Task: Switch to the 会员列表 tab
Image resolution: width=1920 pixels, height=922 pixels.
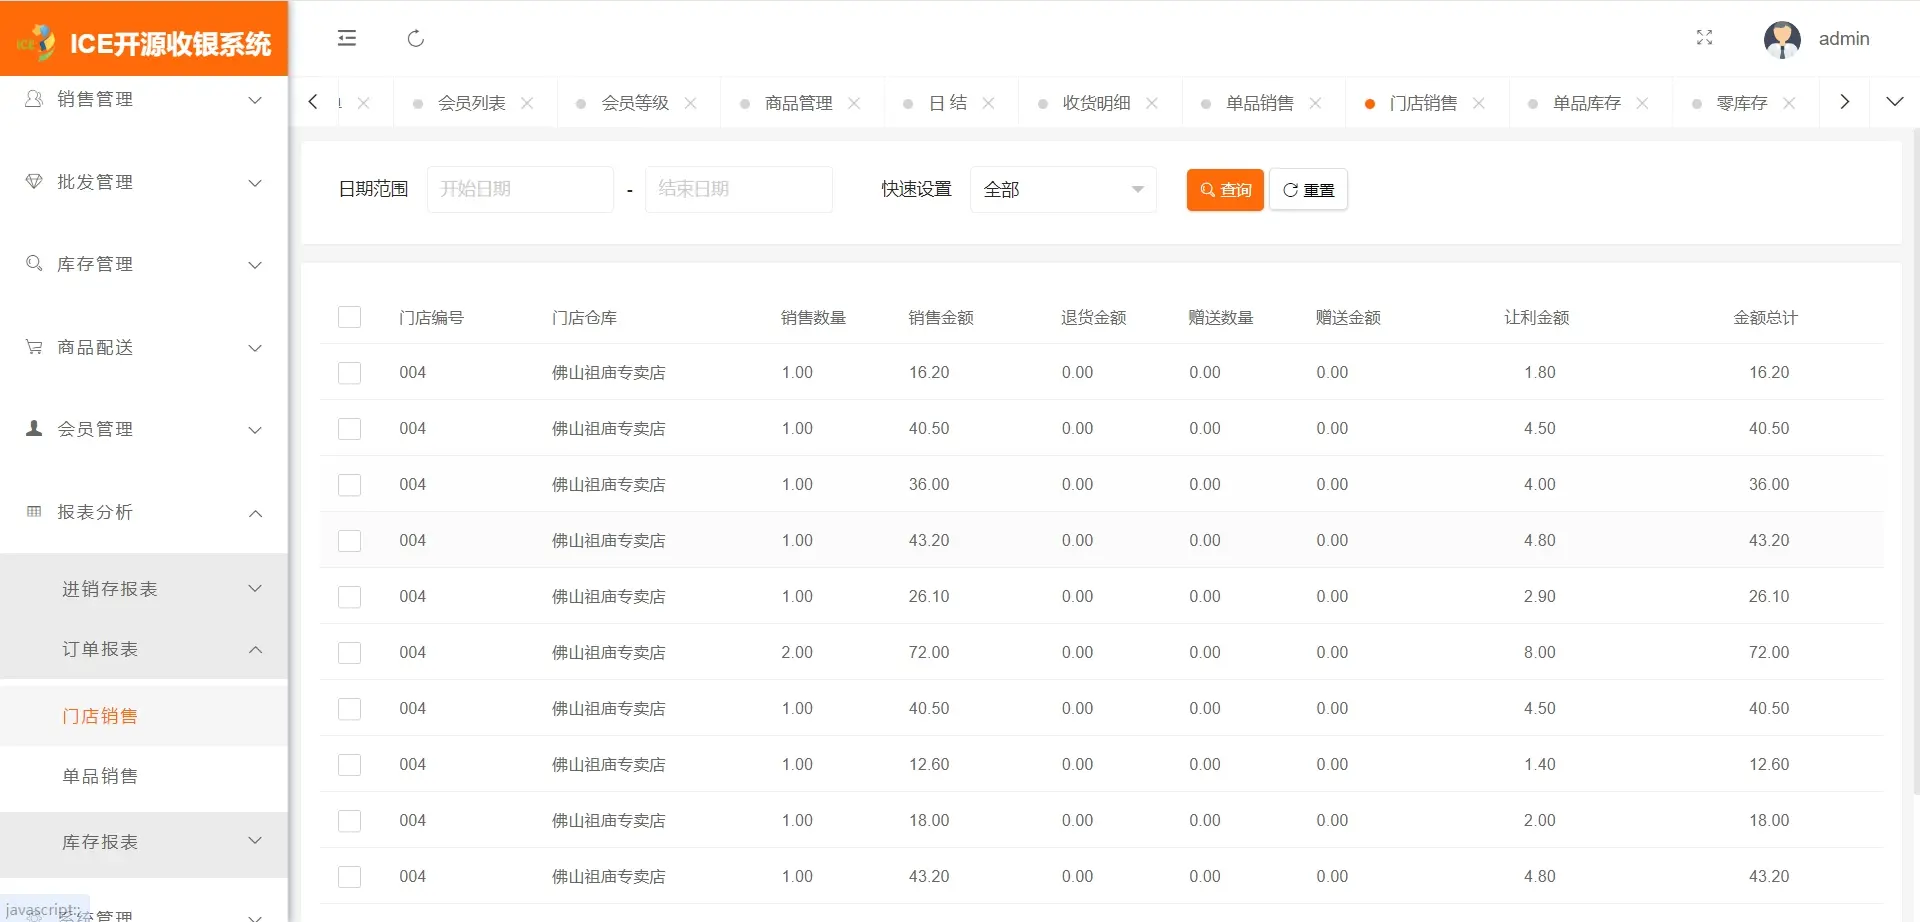Action: [471, 103]
